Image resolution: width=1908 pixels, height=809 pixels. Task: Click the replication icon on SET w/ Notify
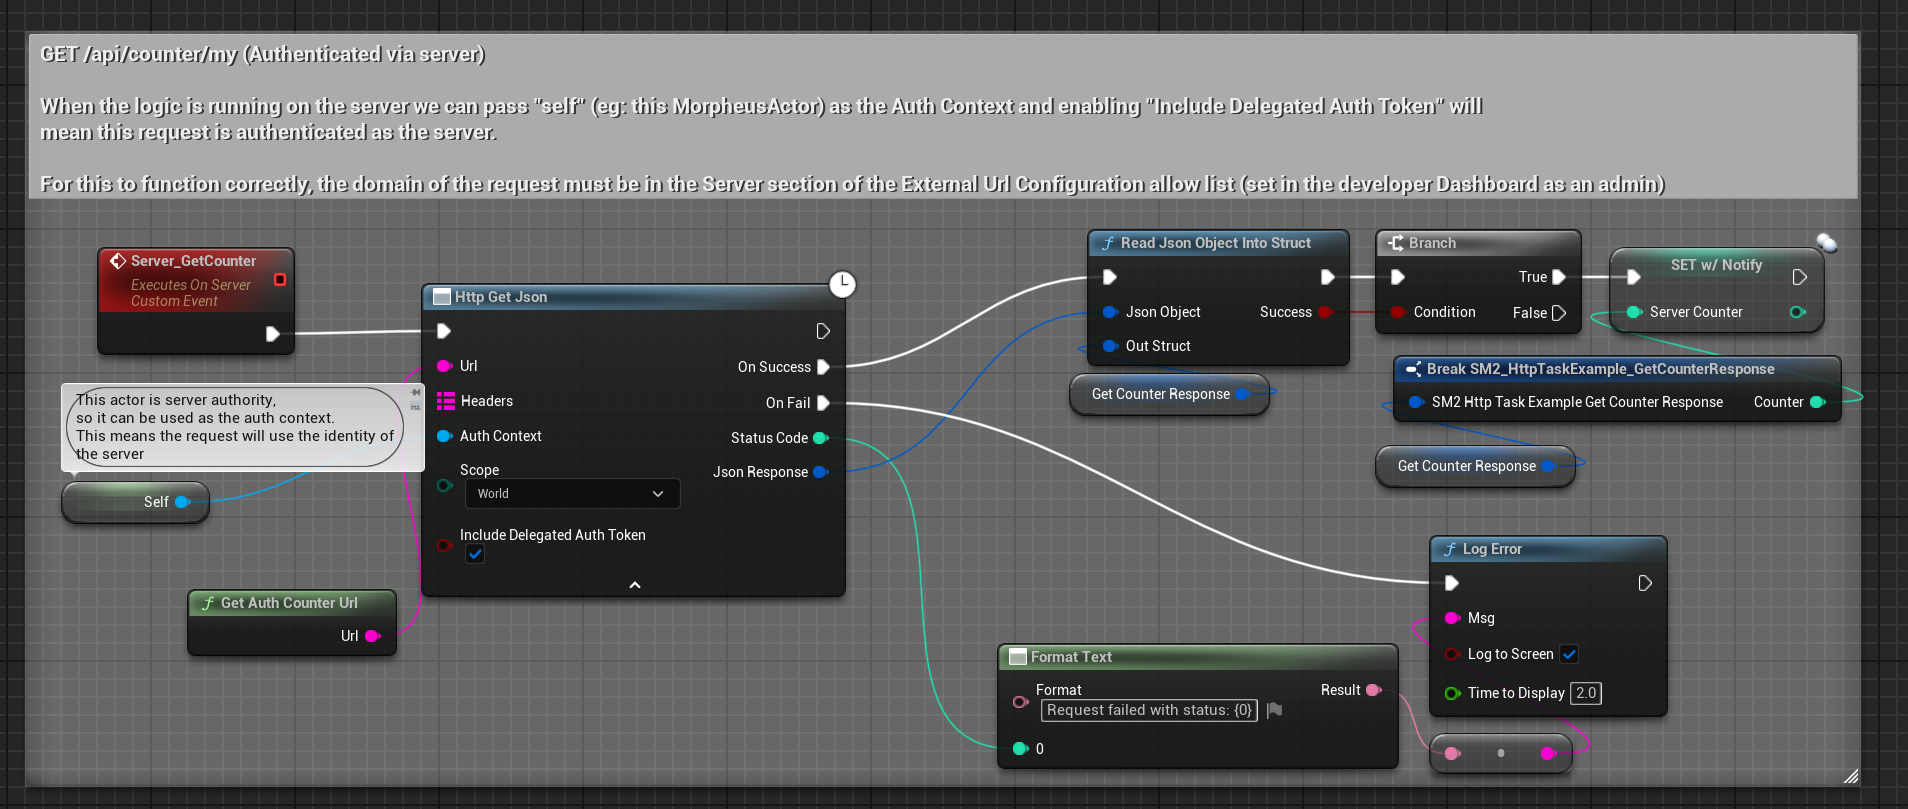tap(1826, 243)
